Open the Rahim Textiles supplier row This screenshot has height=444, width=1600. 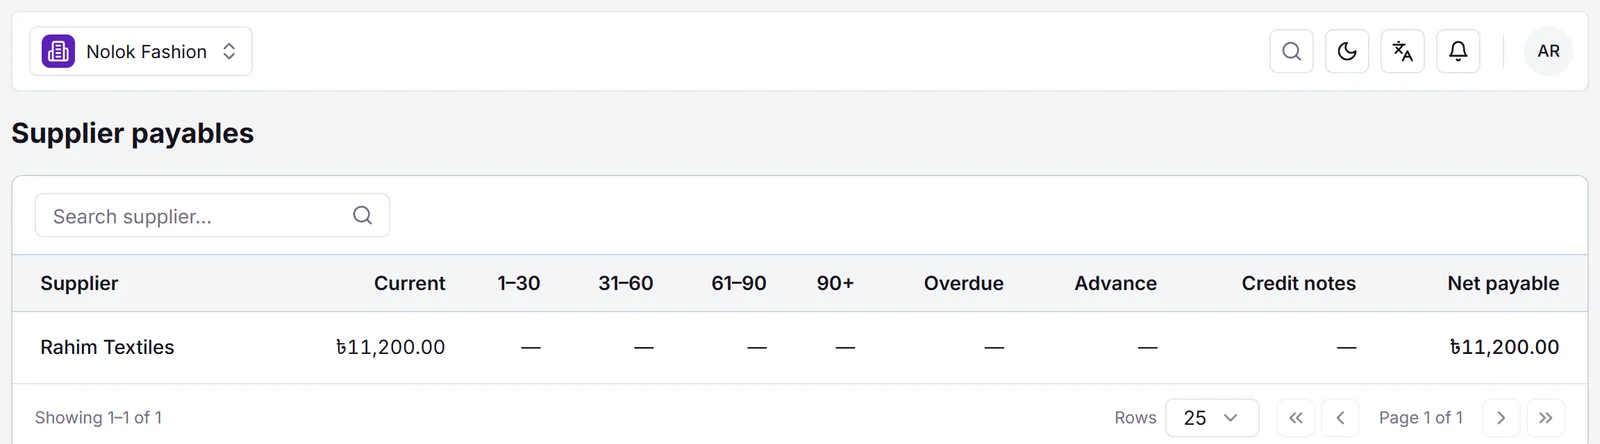(800, 347)
